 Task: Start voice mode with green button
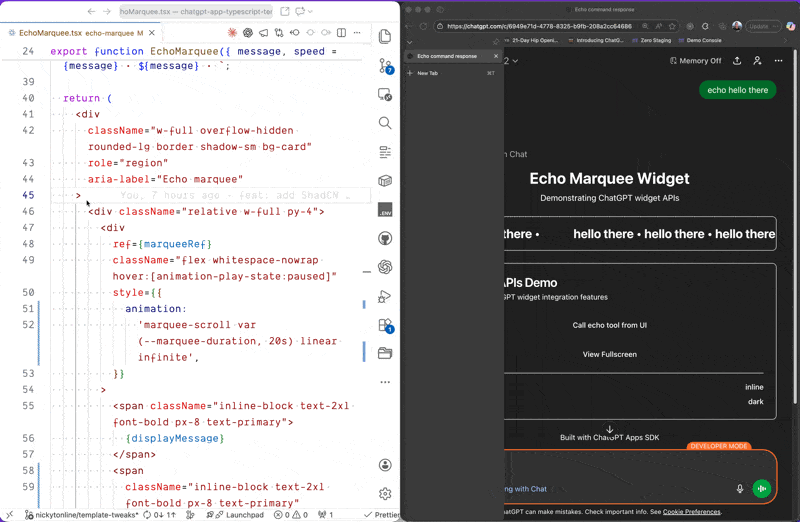(762, 488)
